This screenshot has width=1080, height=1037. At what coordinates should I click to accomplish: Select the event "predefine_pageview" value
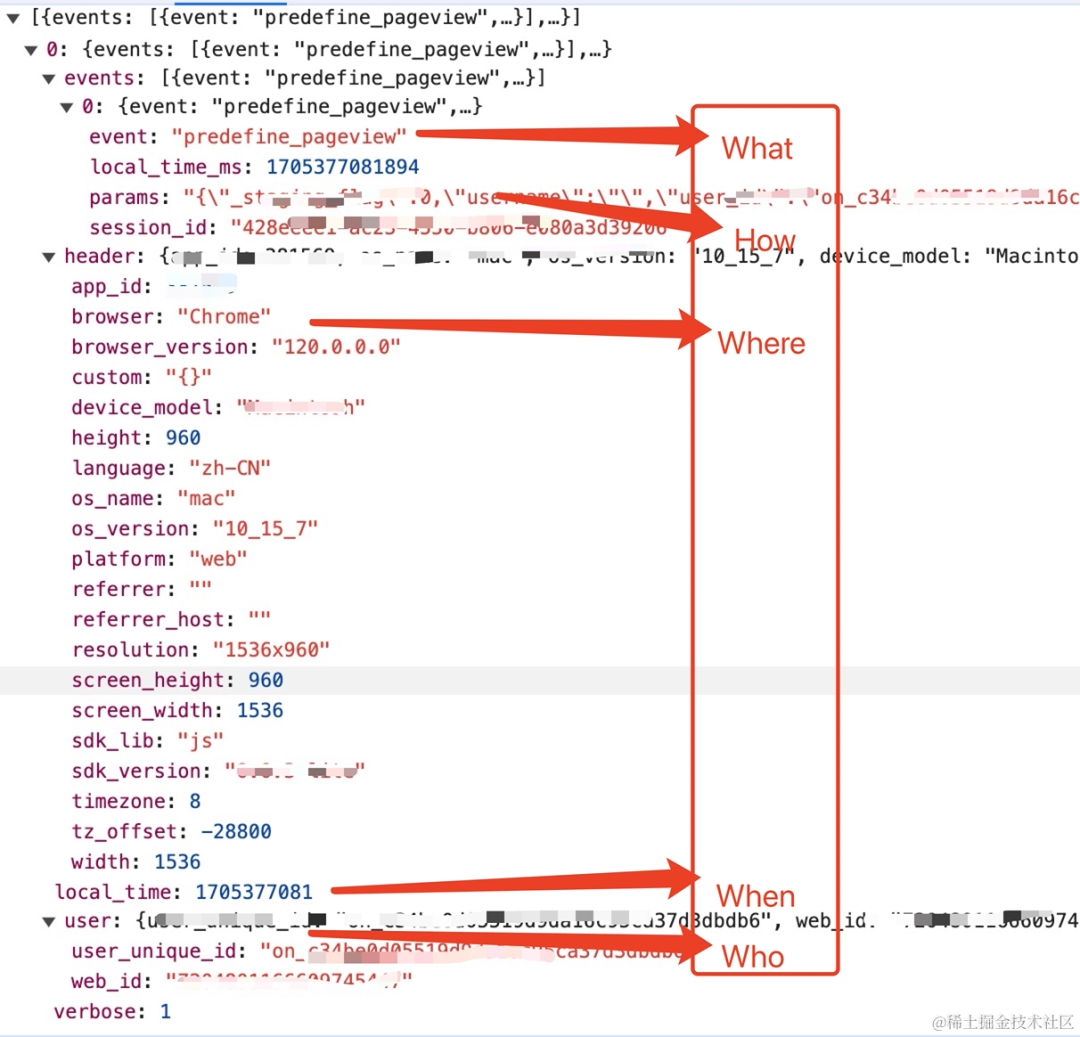[x=289, y=137]
